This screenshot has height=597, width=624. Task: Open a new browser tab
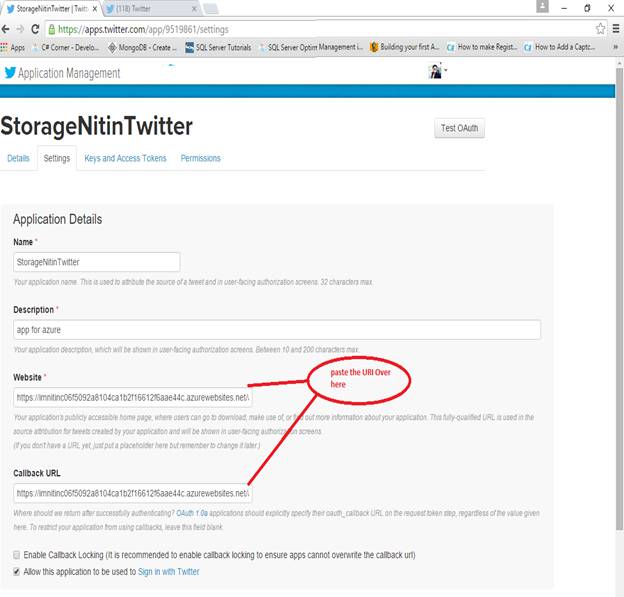pos(211,9)
